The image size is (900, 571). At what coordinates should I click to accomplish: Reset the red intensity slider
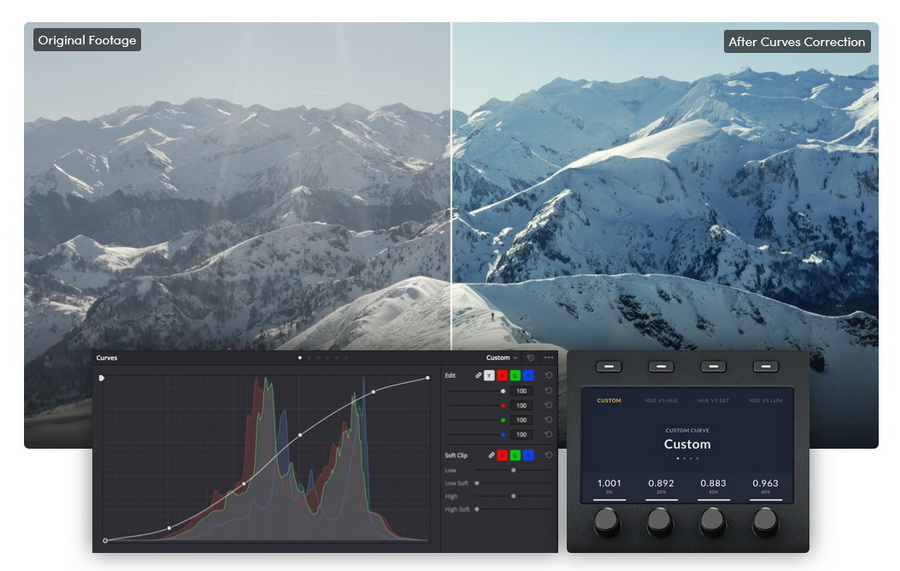[x=549, y=405]
